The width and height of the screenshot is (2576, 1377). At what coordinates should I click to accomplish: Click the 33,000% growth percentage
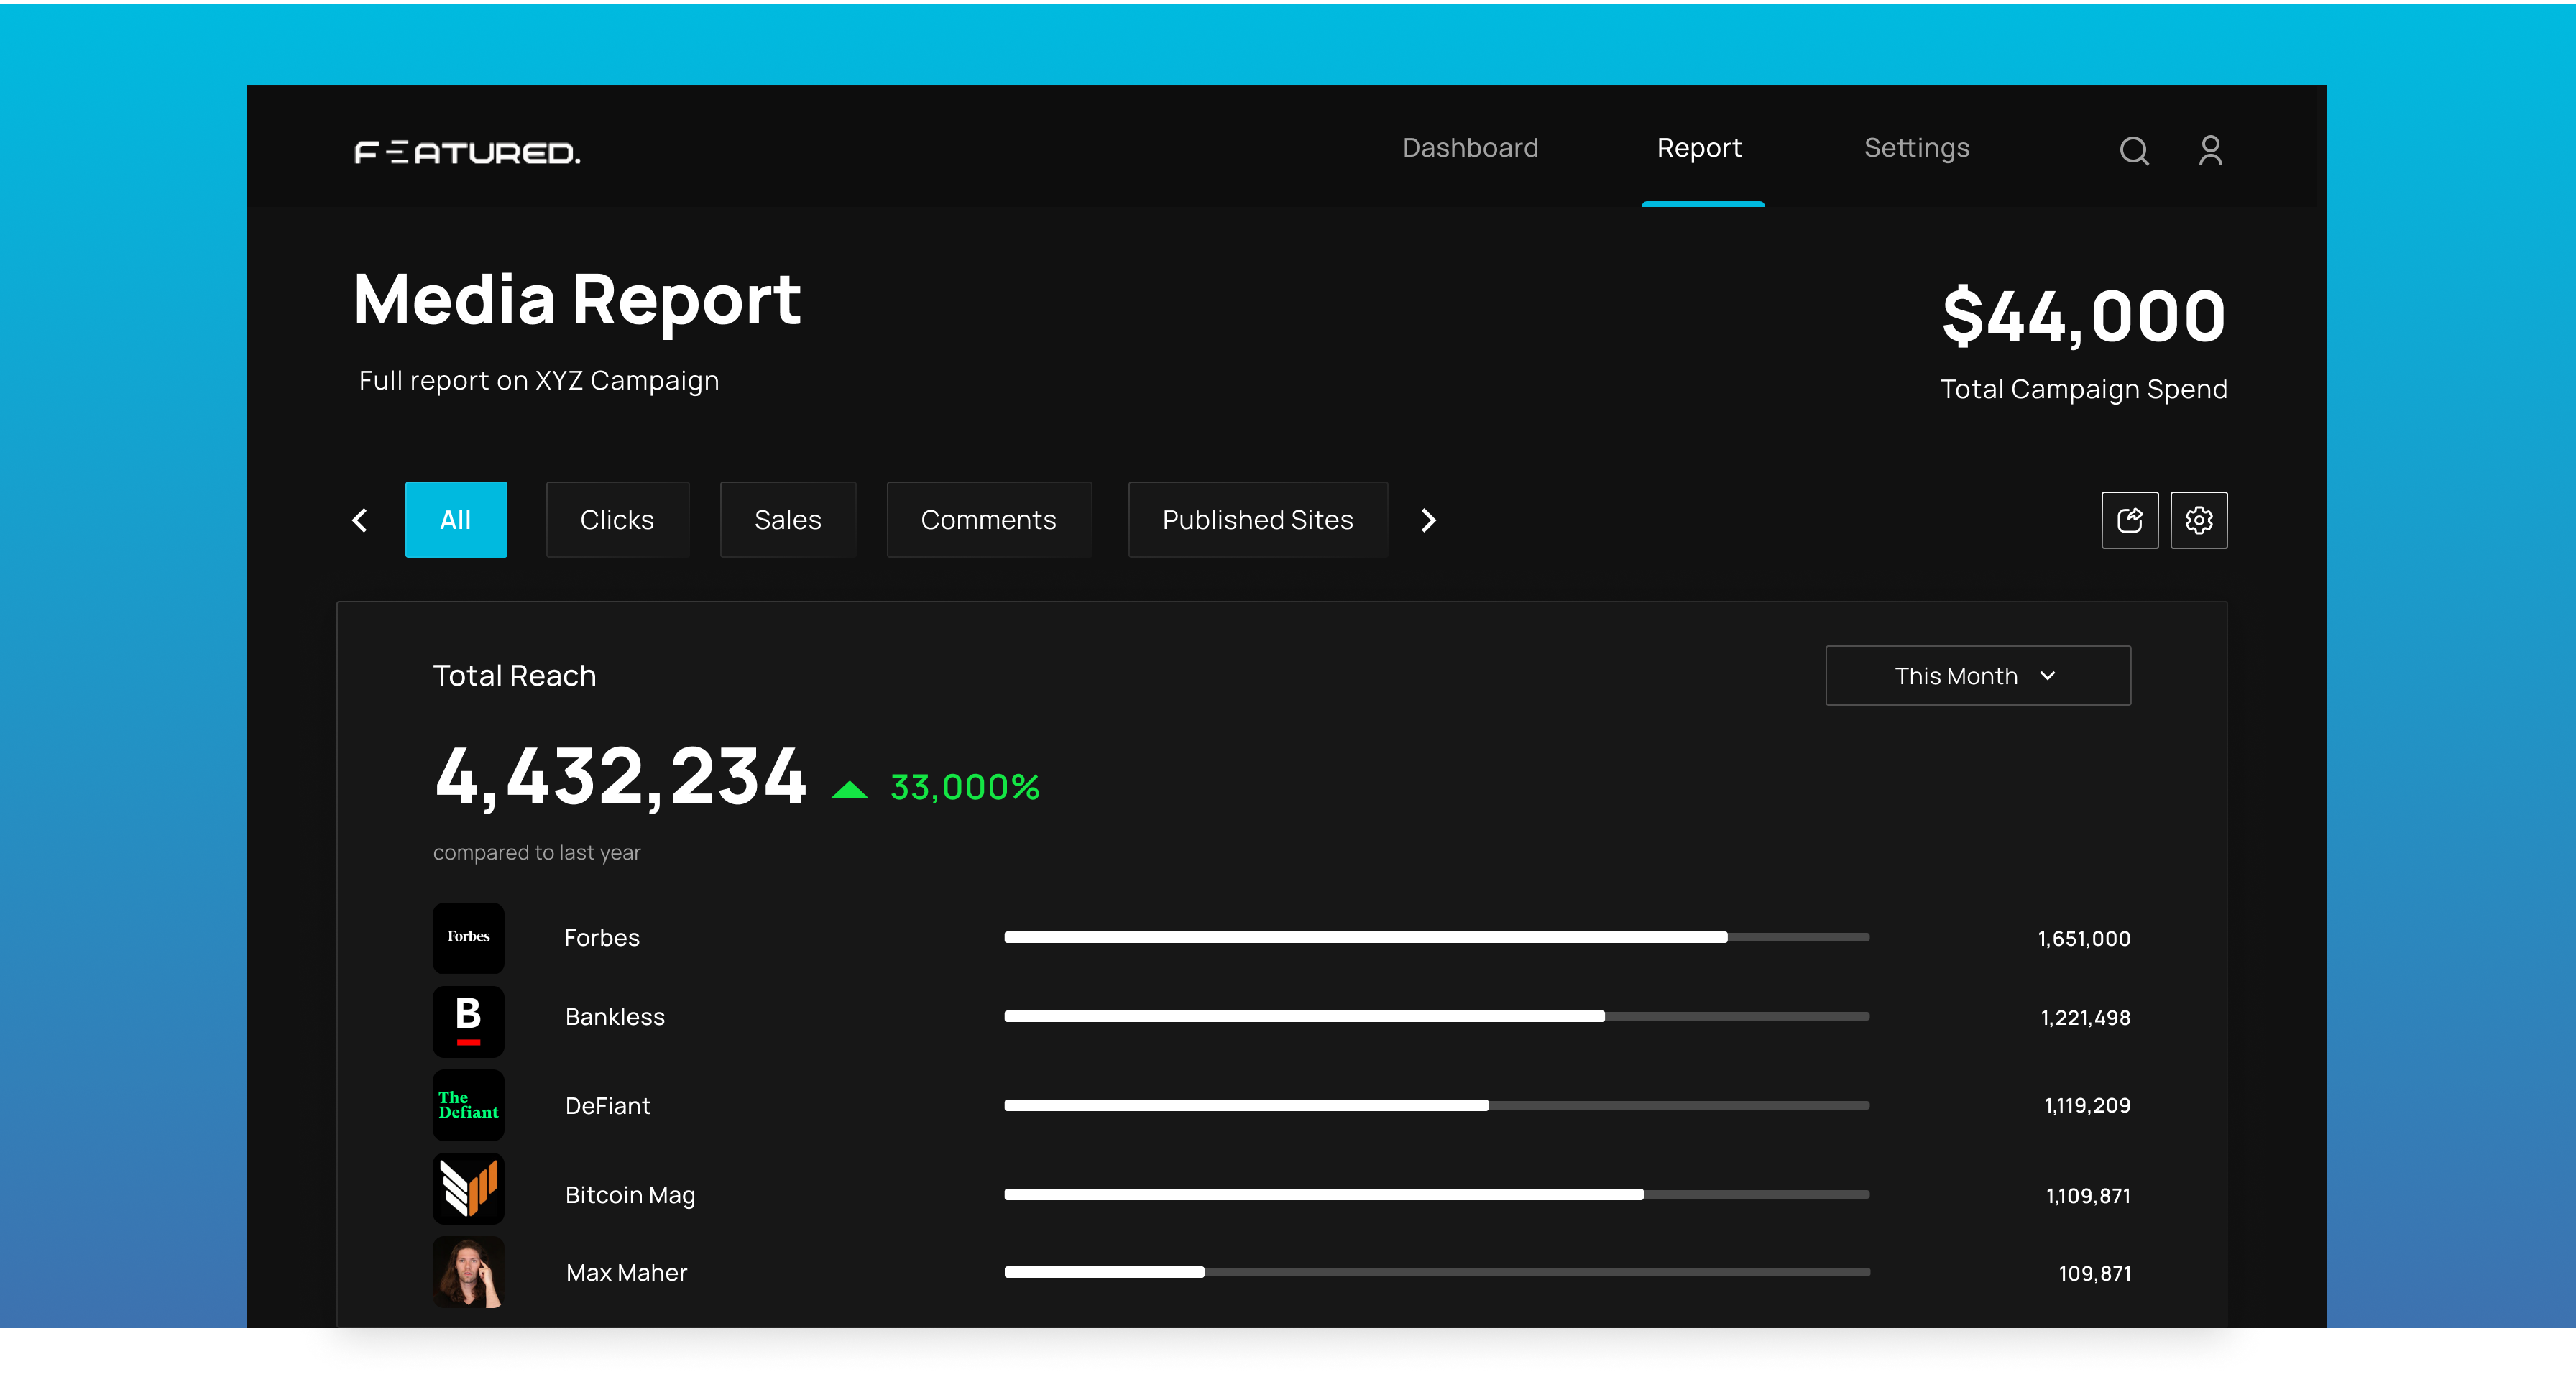(x=965, y=788)
